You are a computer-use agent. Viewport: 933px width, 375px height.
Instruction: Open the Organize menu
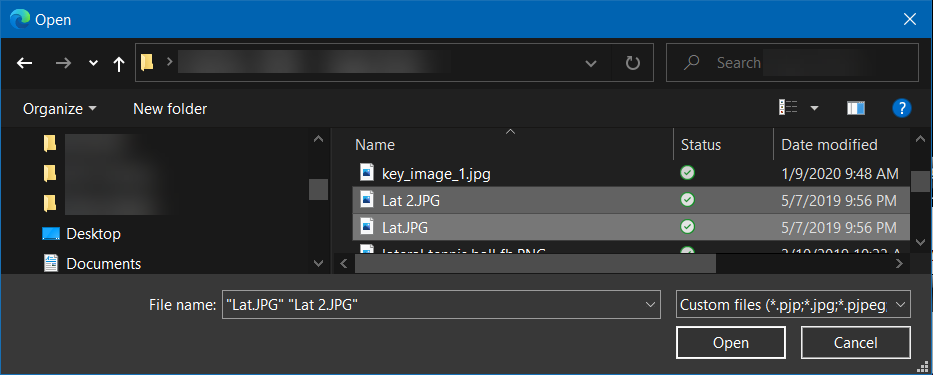[x=59, y=109]
